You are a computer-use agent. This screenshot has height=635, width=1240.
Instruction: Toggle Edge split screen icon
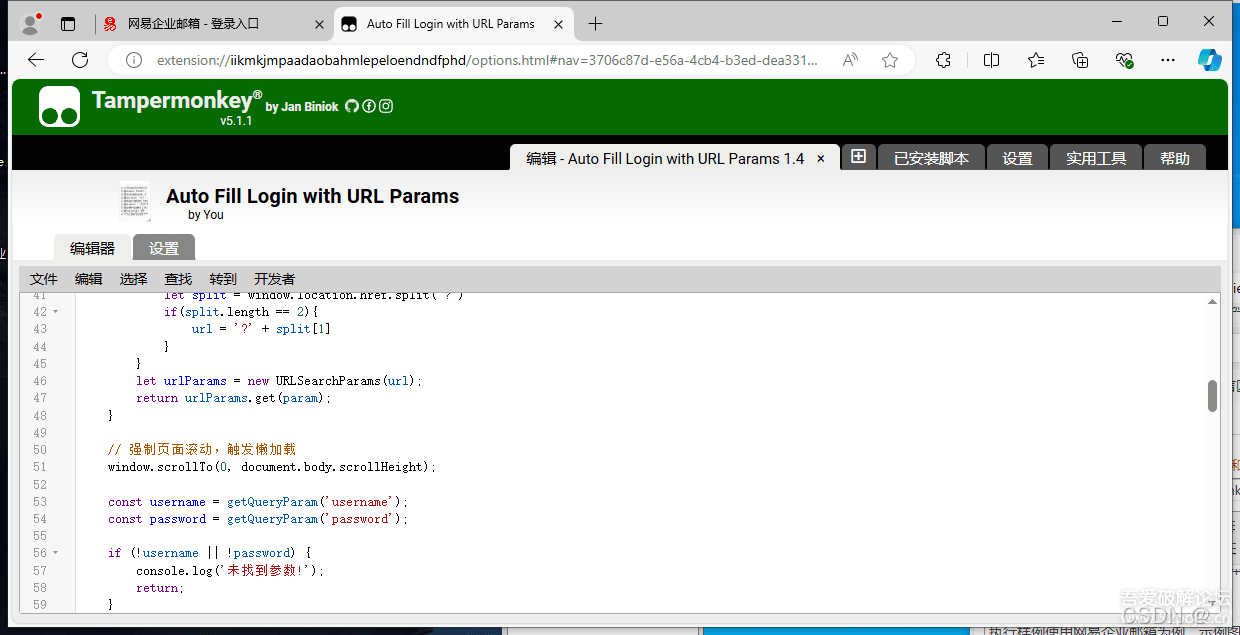[991, 60]
